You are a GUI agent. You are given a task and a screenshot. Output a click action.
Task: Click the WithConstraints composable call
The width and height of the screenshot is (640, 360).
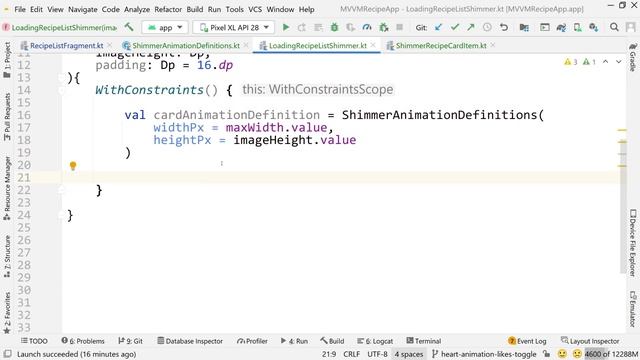(x=149, y=90)
